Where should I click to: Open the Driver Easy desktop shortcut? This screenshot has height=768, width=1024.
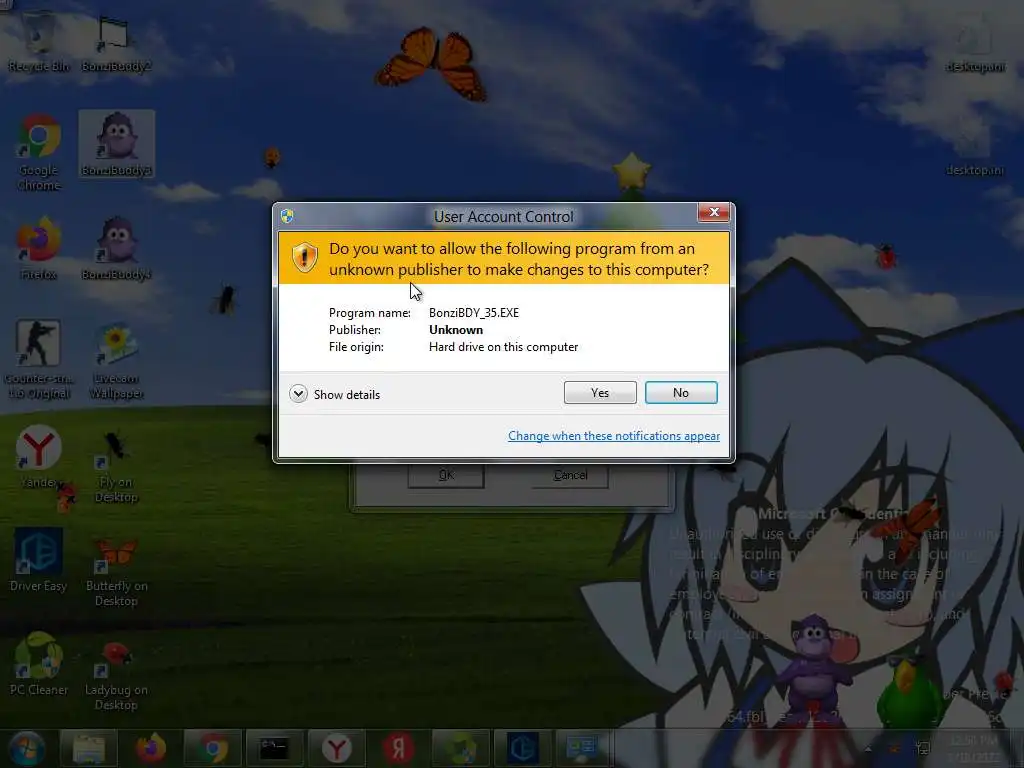point(39,560)
